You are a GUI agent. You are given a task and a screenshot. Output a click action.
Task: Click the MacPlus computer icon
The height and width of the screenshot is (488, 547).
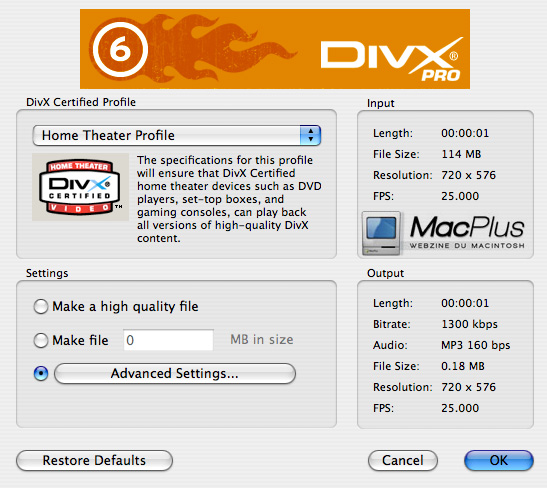coord(381,233)
